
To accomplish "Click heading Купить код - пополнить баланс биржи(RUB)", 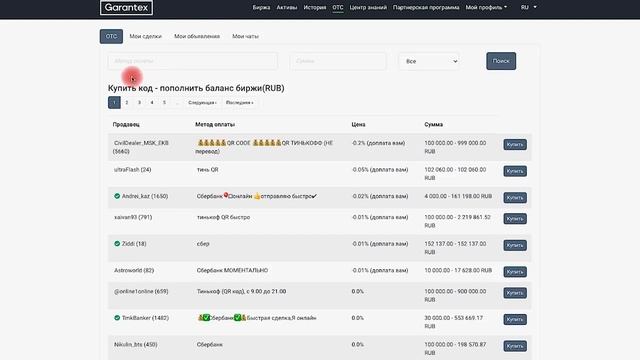I will 196,88.
